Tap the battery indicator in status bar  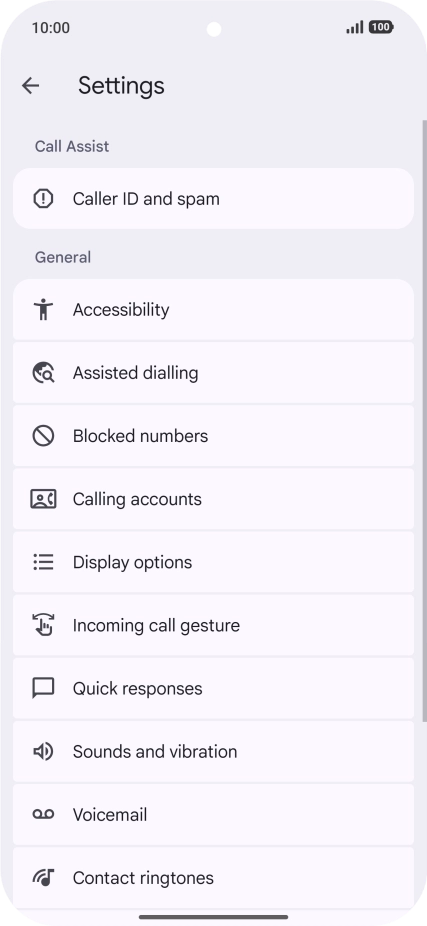point(381,27)
